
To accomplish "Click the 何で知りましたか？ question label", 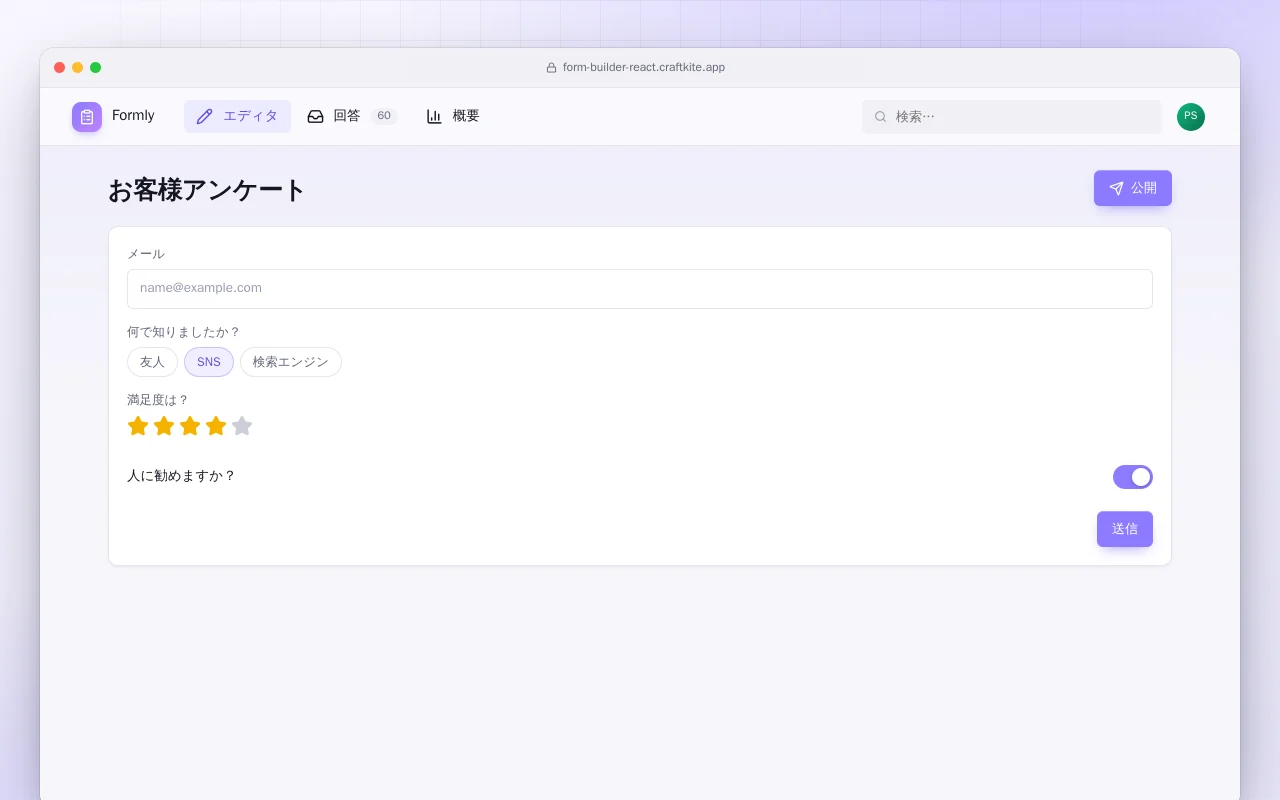I will (184, 332).
